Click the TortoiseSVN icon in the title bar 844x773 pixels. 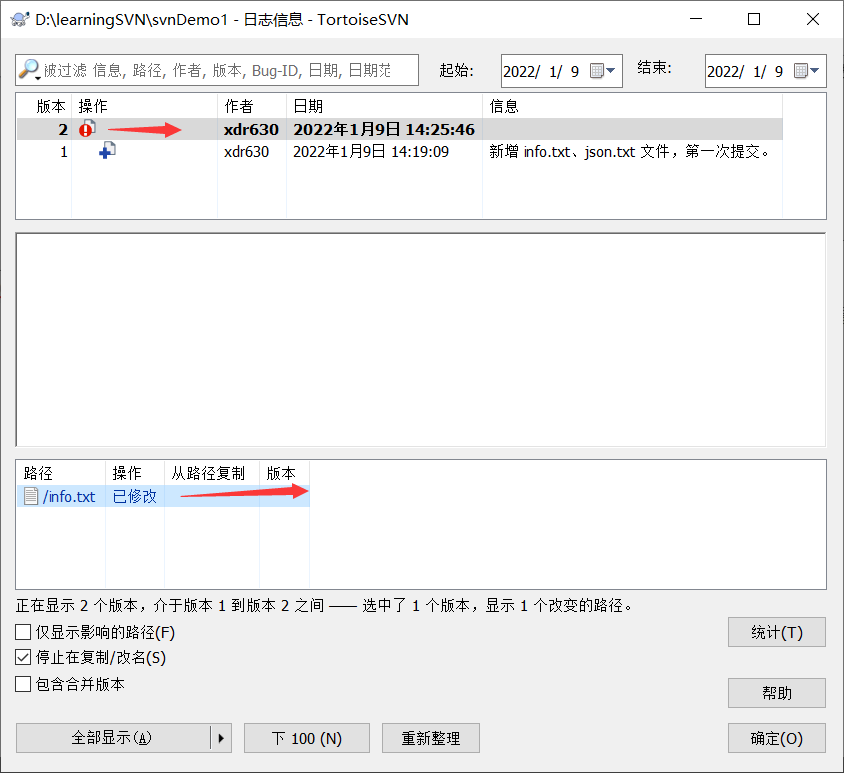coord(18,19)
